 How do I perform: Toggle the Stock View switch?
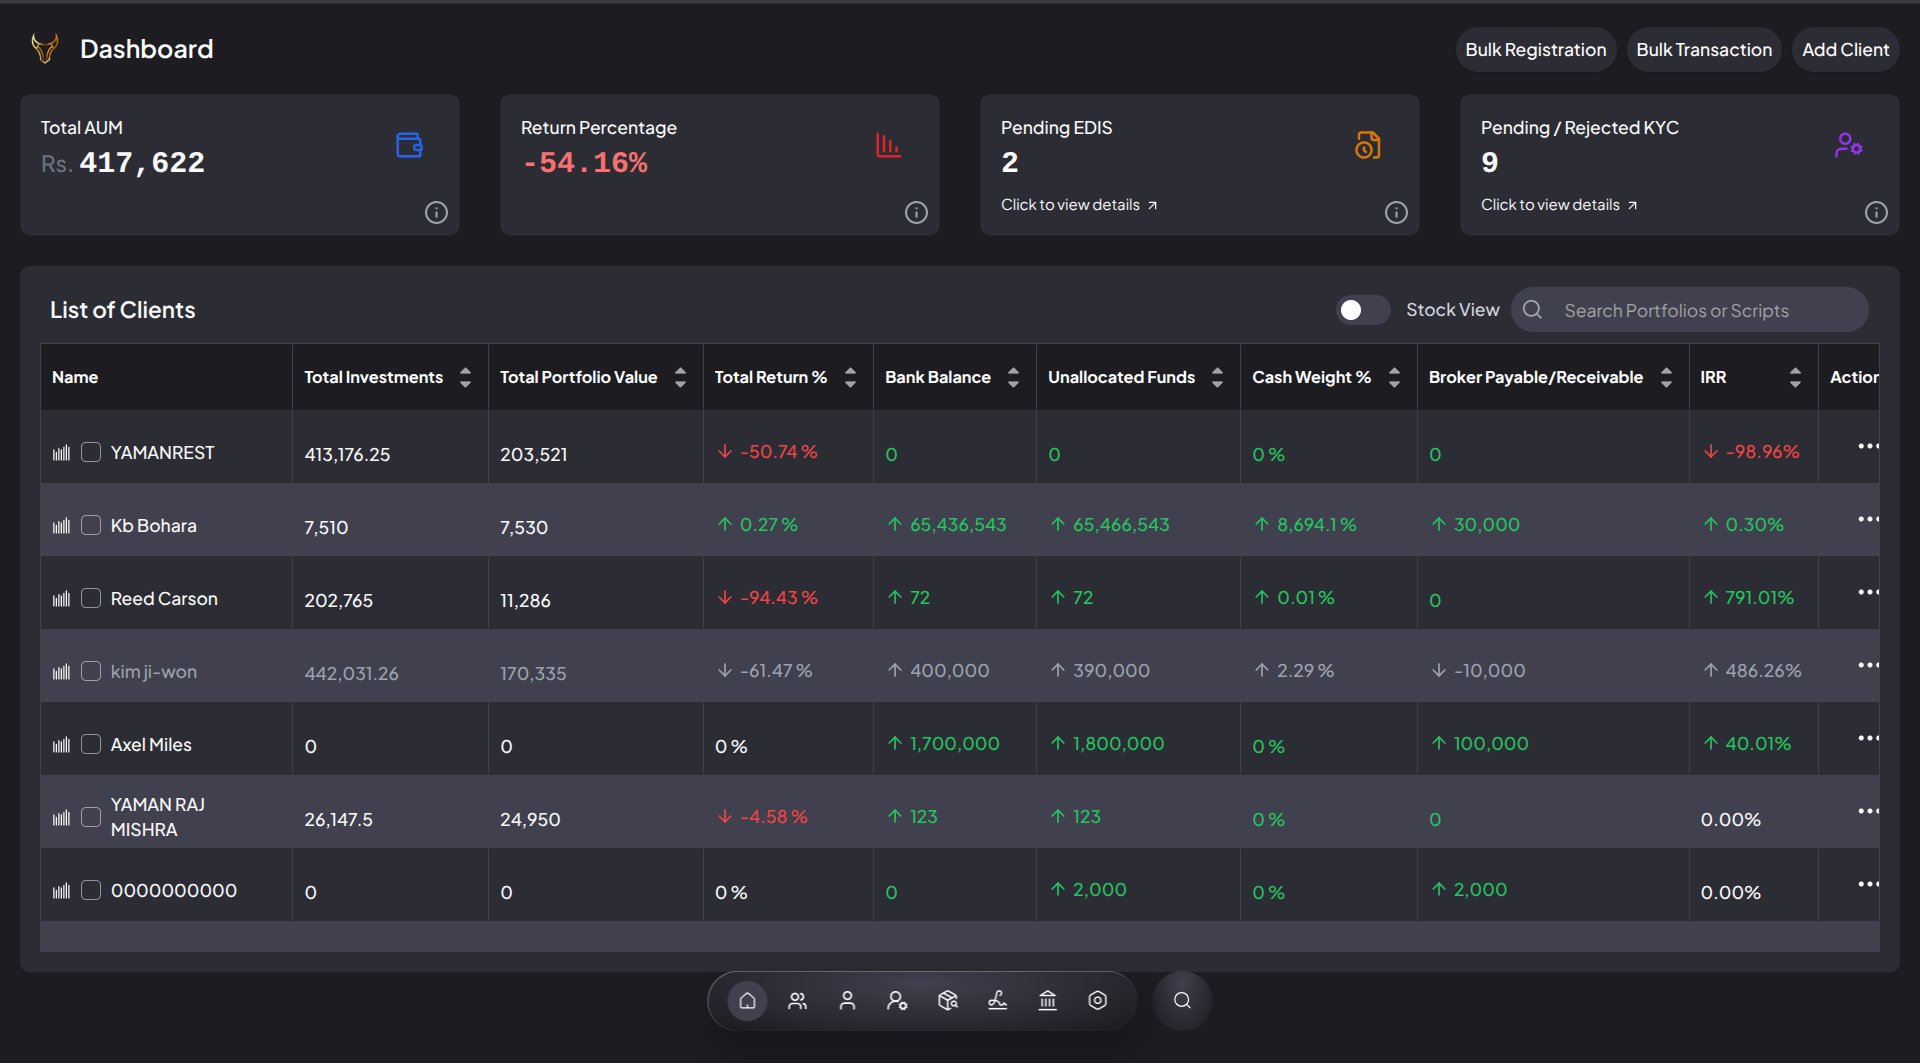pos(1363,310)
